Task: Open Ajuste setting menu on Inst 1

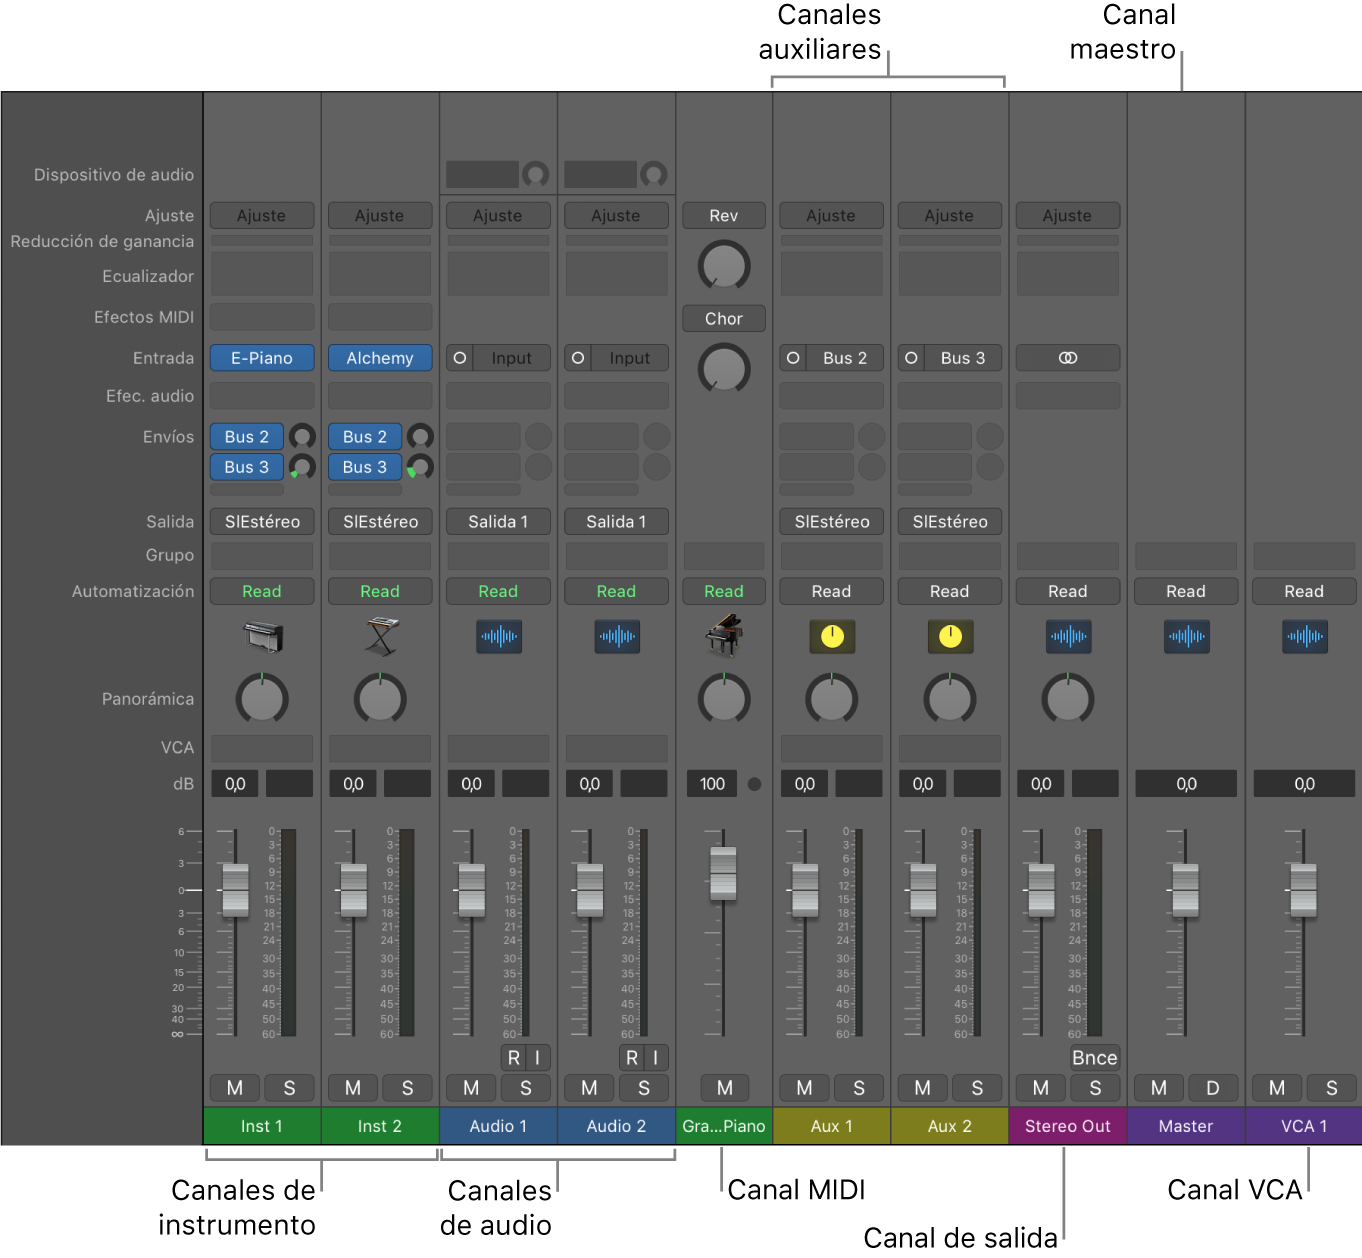Action: pyautogui.click(x=262, y=216)
